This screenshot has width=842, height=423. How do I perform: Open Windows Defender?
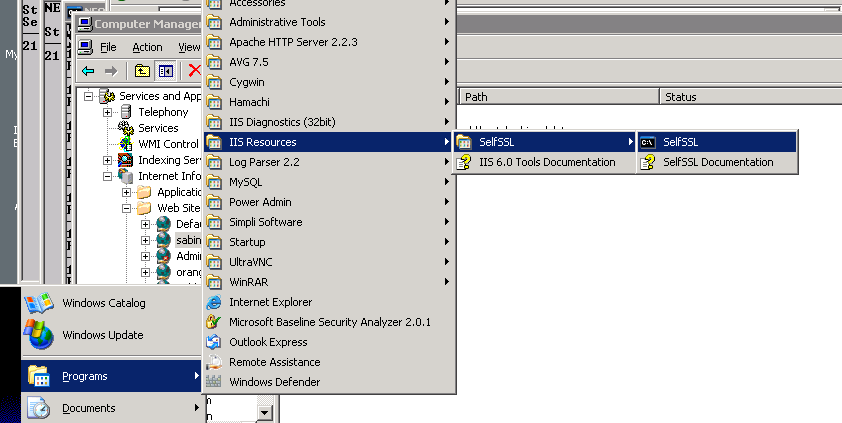click(x=274, y=382)
